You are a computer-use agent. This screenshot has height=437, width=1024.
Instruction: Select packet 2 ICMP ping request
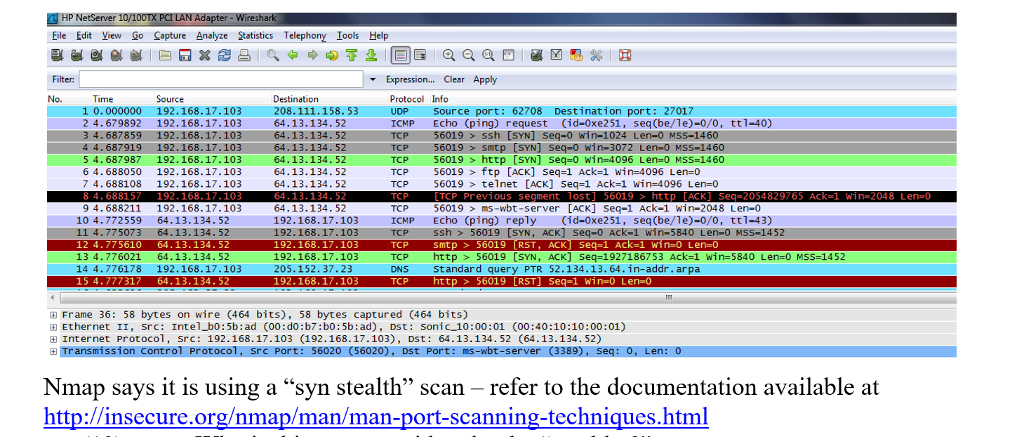coord(502,123)
